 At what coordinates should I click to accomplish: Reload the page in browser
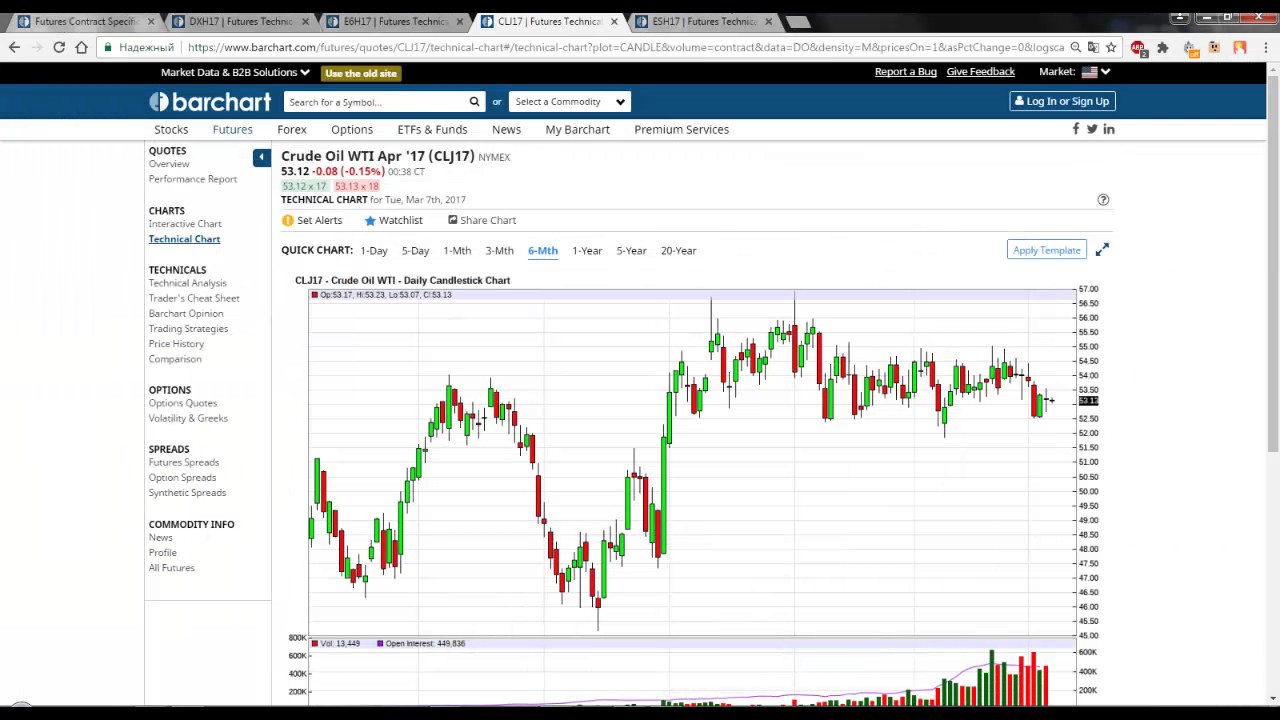pyautogui.click(x=59, y=47)
